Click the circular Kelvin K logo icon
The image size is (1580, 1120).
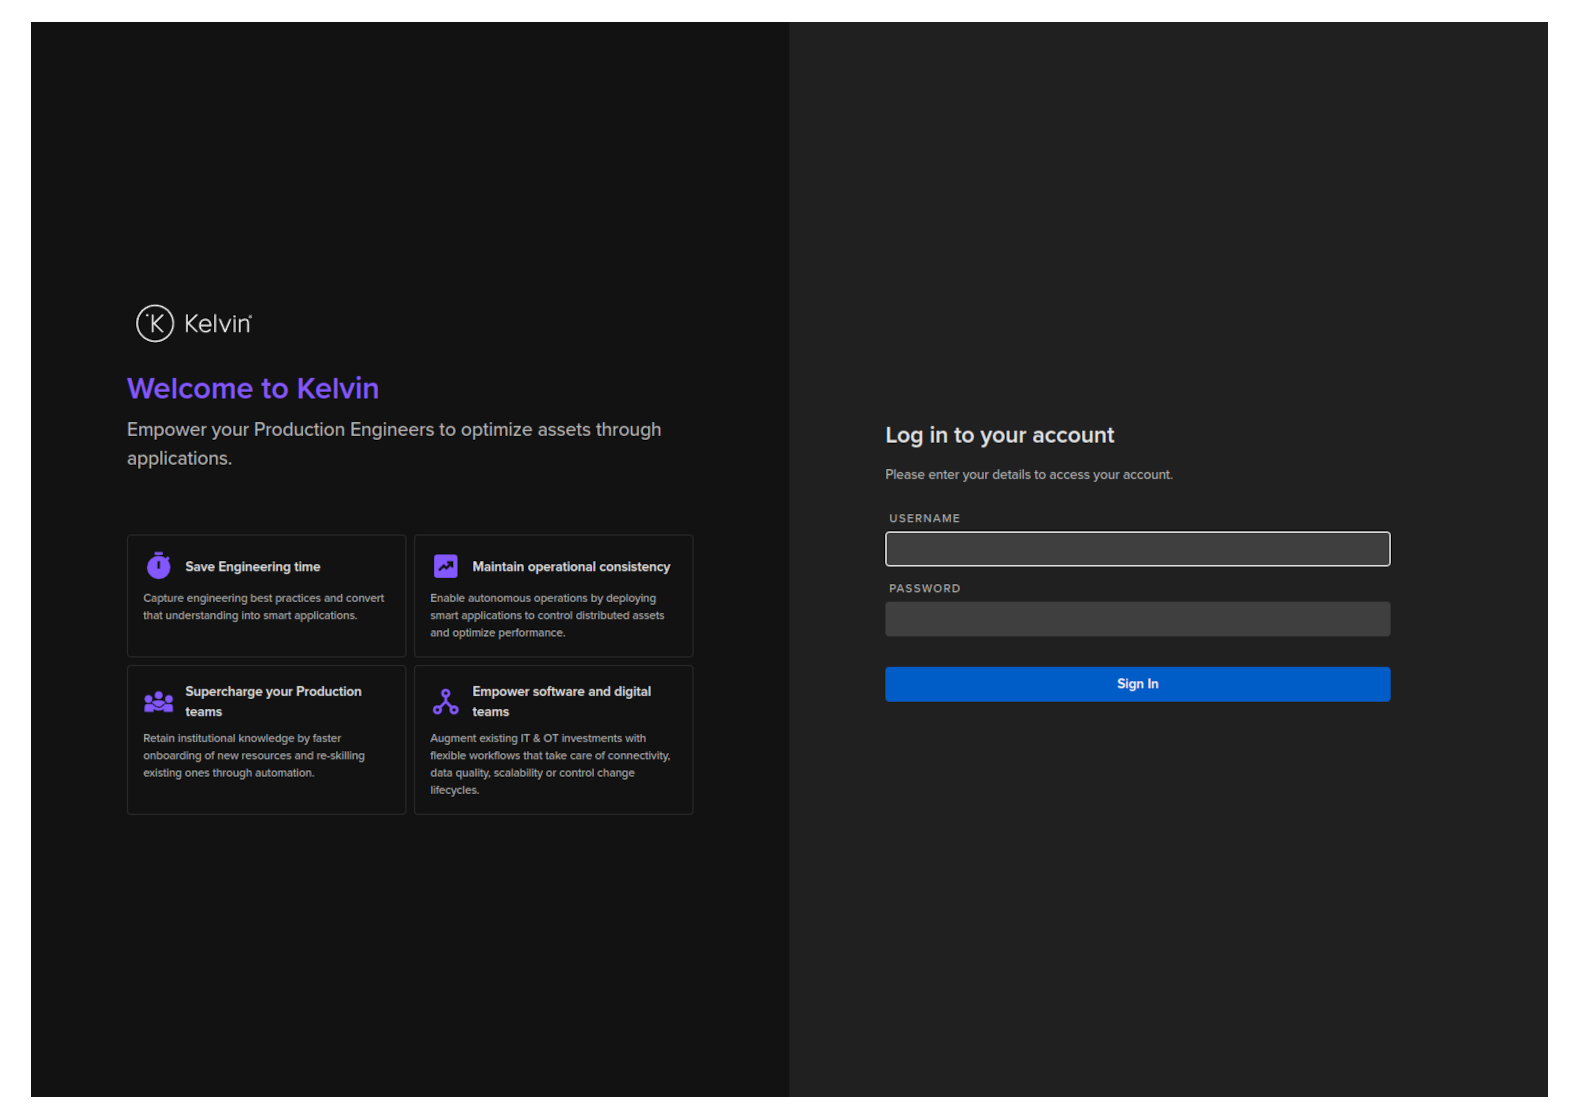click(155, 323)
